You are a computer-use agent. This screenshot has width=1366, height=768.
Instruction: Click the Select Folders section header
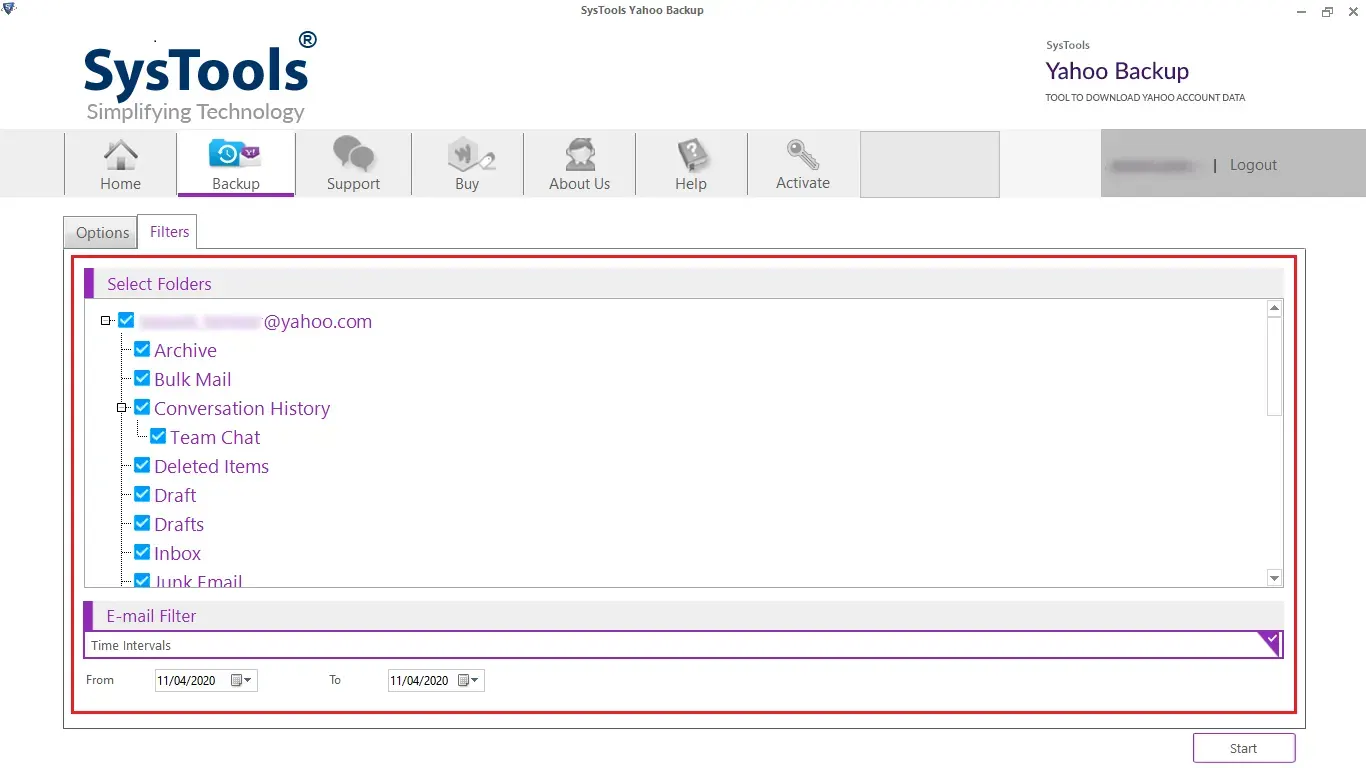[x=683, y=284]
